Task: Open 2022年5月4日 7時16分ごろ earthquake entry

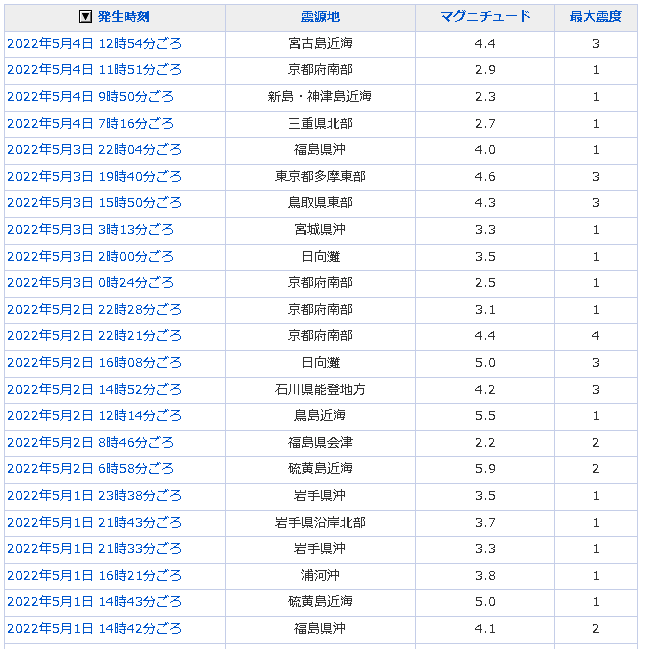Action: tap(90, 124)
